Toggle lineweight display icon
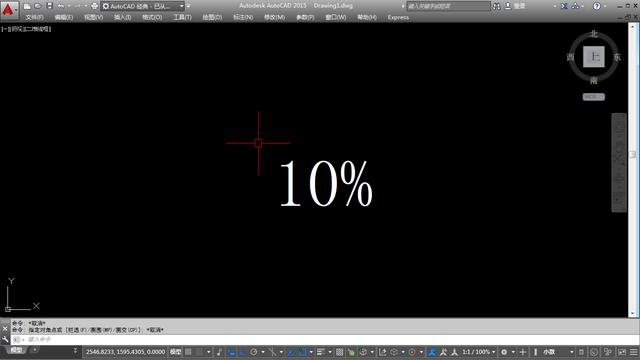This screenshot has height=360, width=640. click(x=321, y=352)
